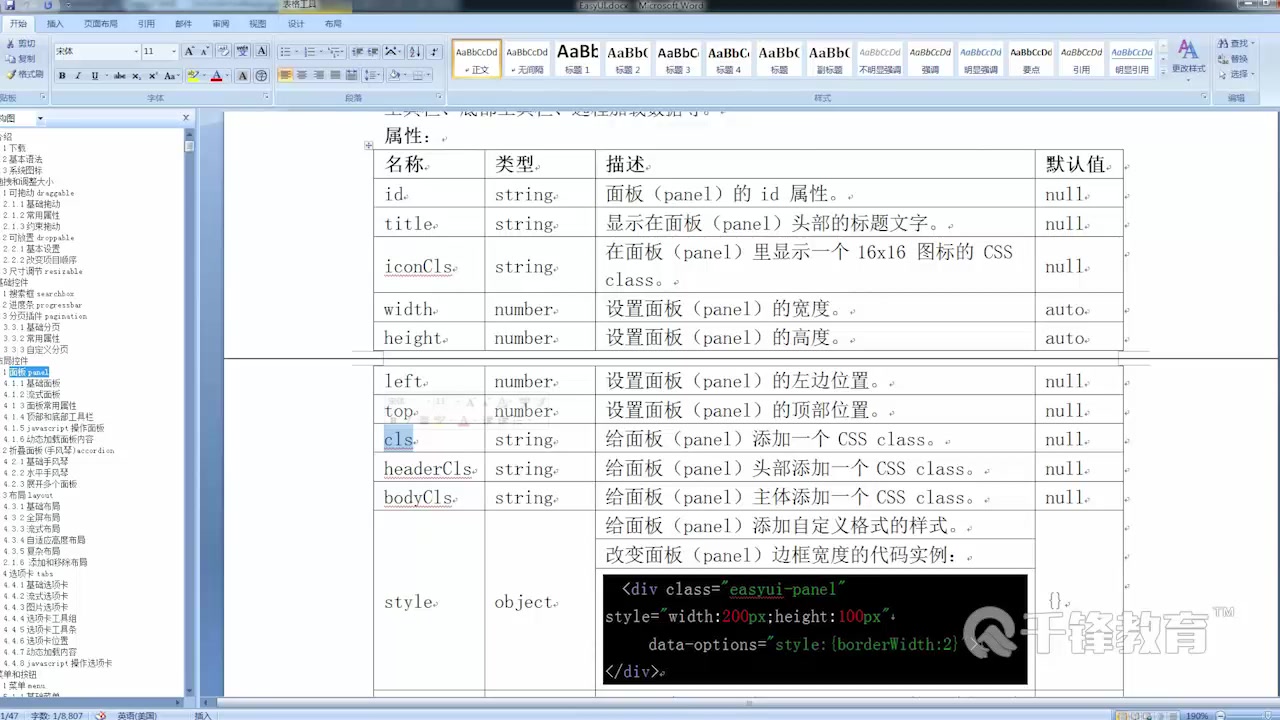Shrink the font size
Viewport: 1280px width, 720px height.
click(x=205, y=51)
